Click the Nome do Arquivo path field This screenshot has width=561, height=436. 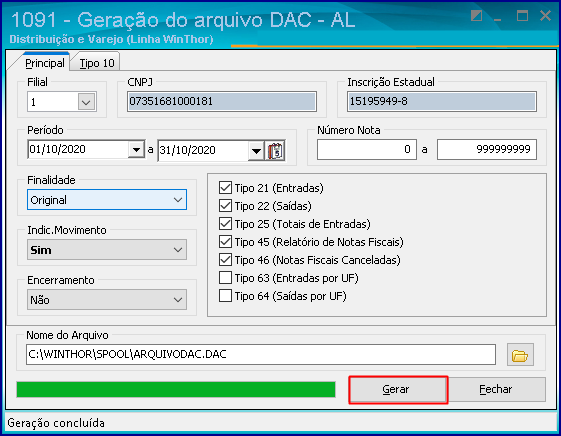(x=261, y=354)
